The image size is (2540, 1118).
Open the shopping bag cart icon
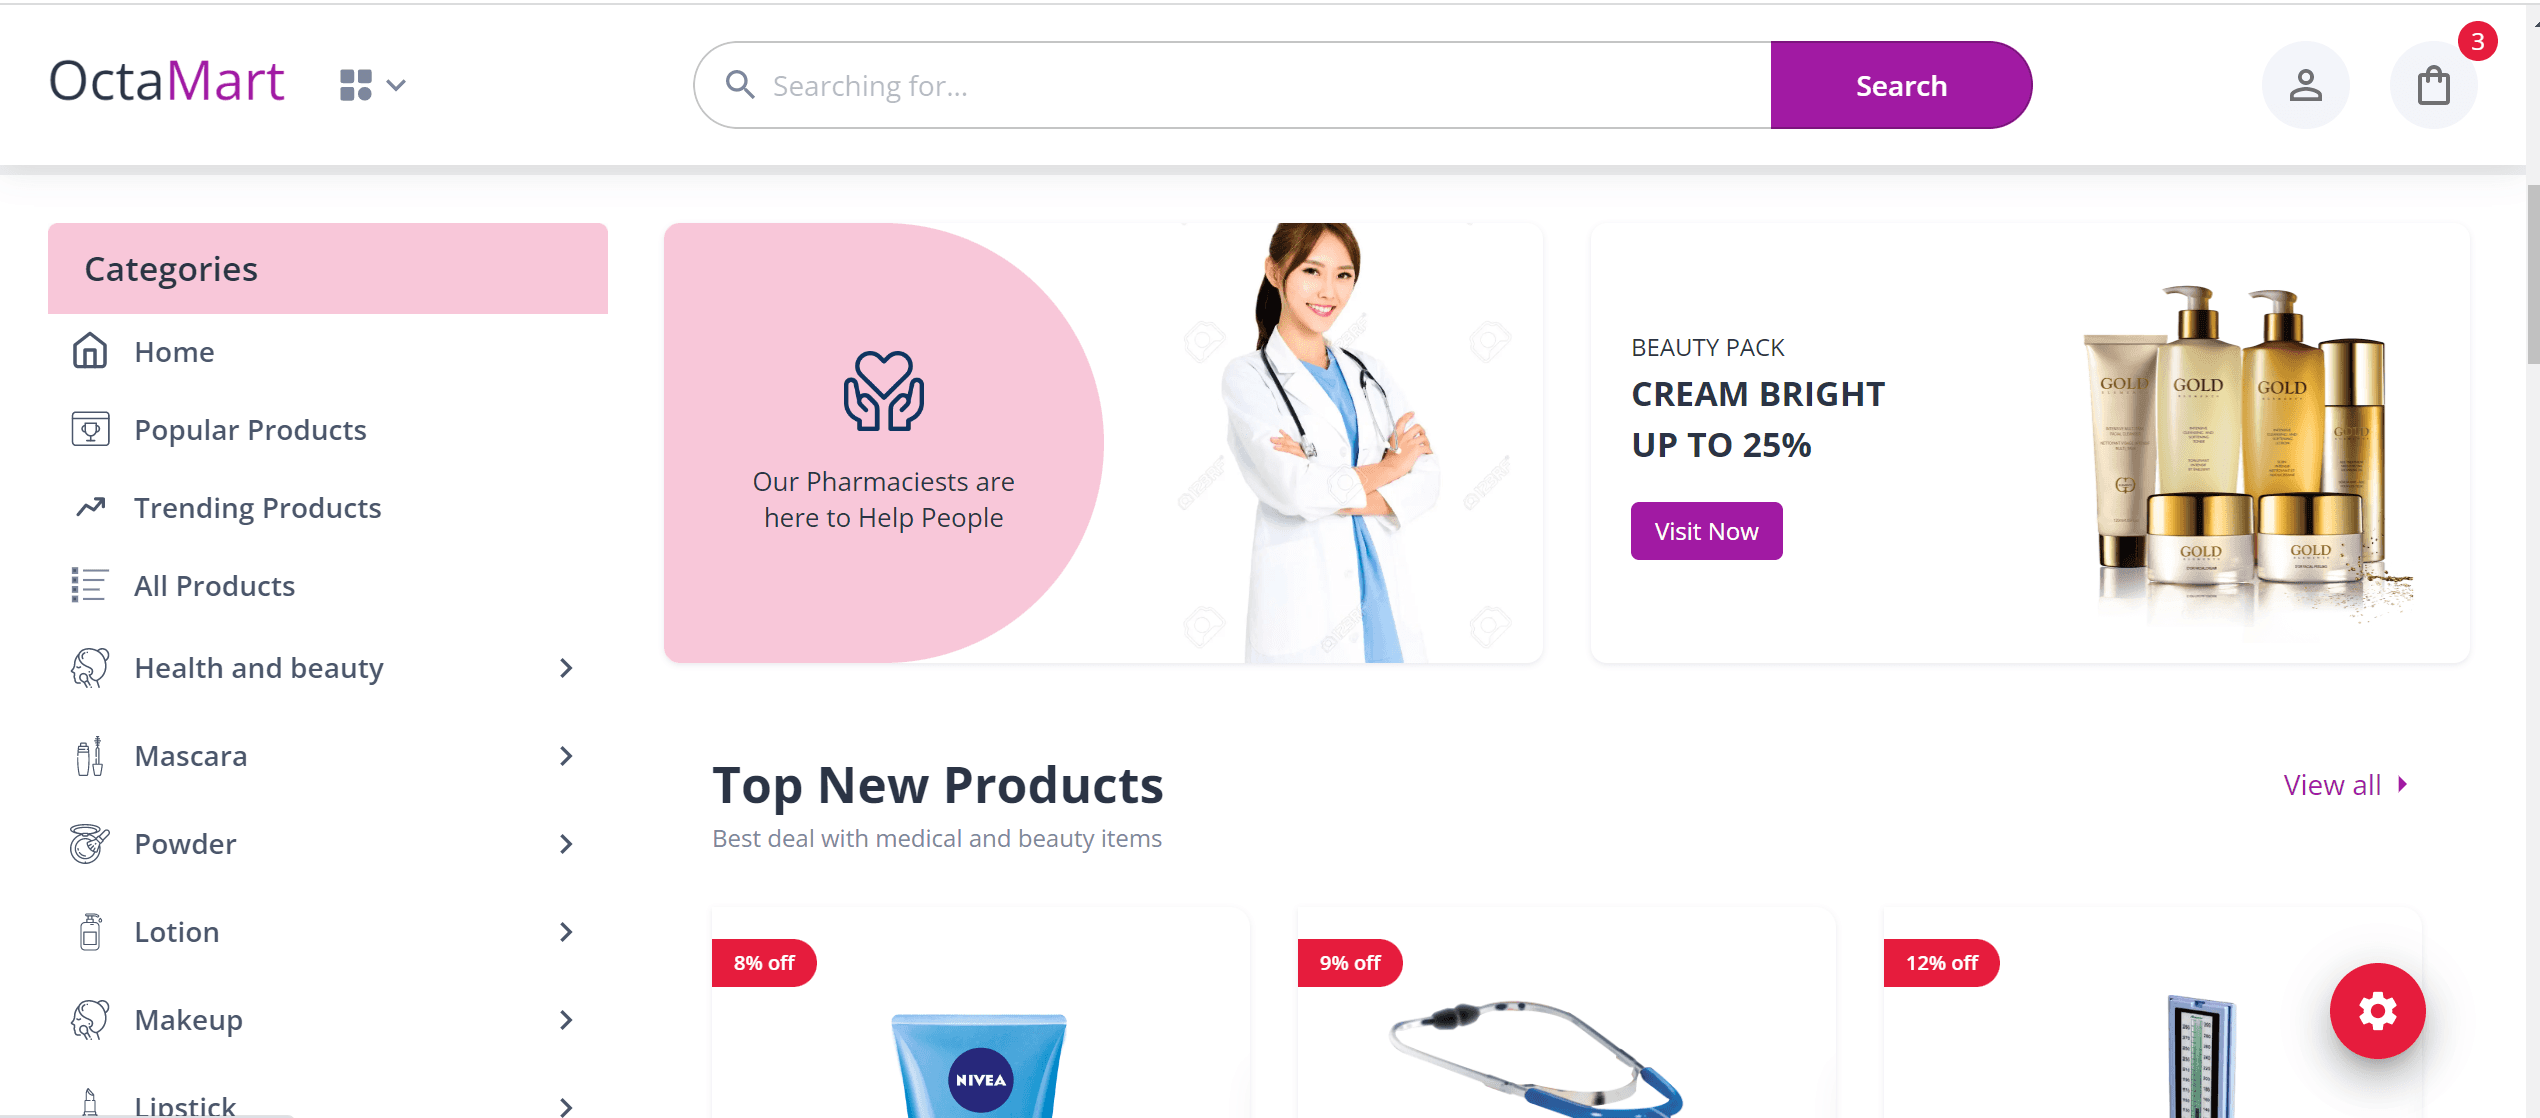tap(2433, 85)
